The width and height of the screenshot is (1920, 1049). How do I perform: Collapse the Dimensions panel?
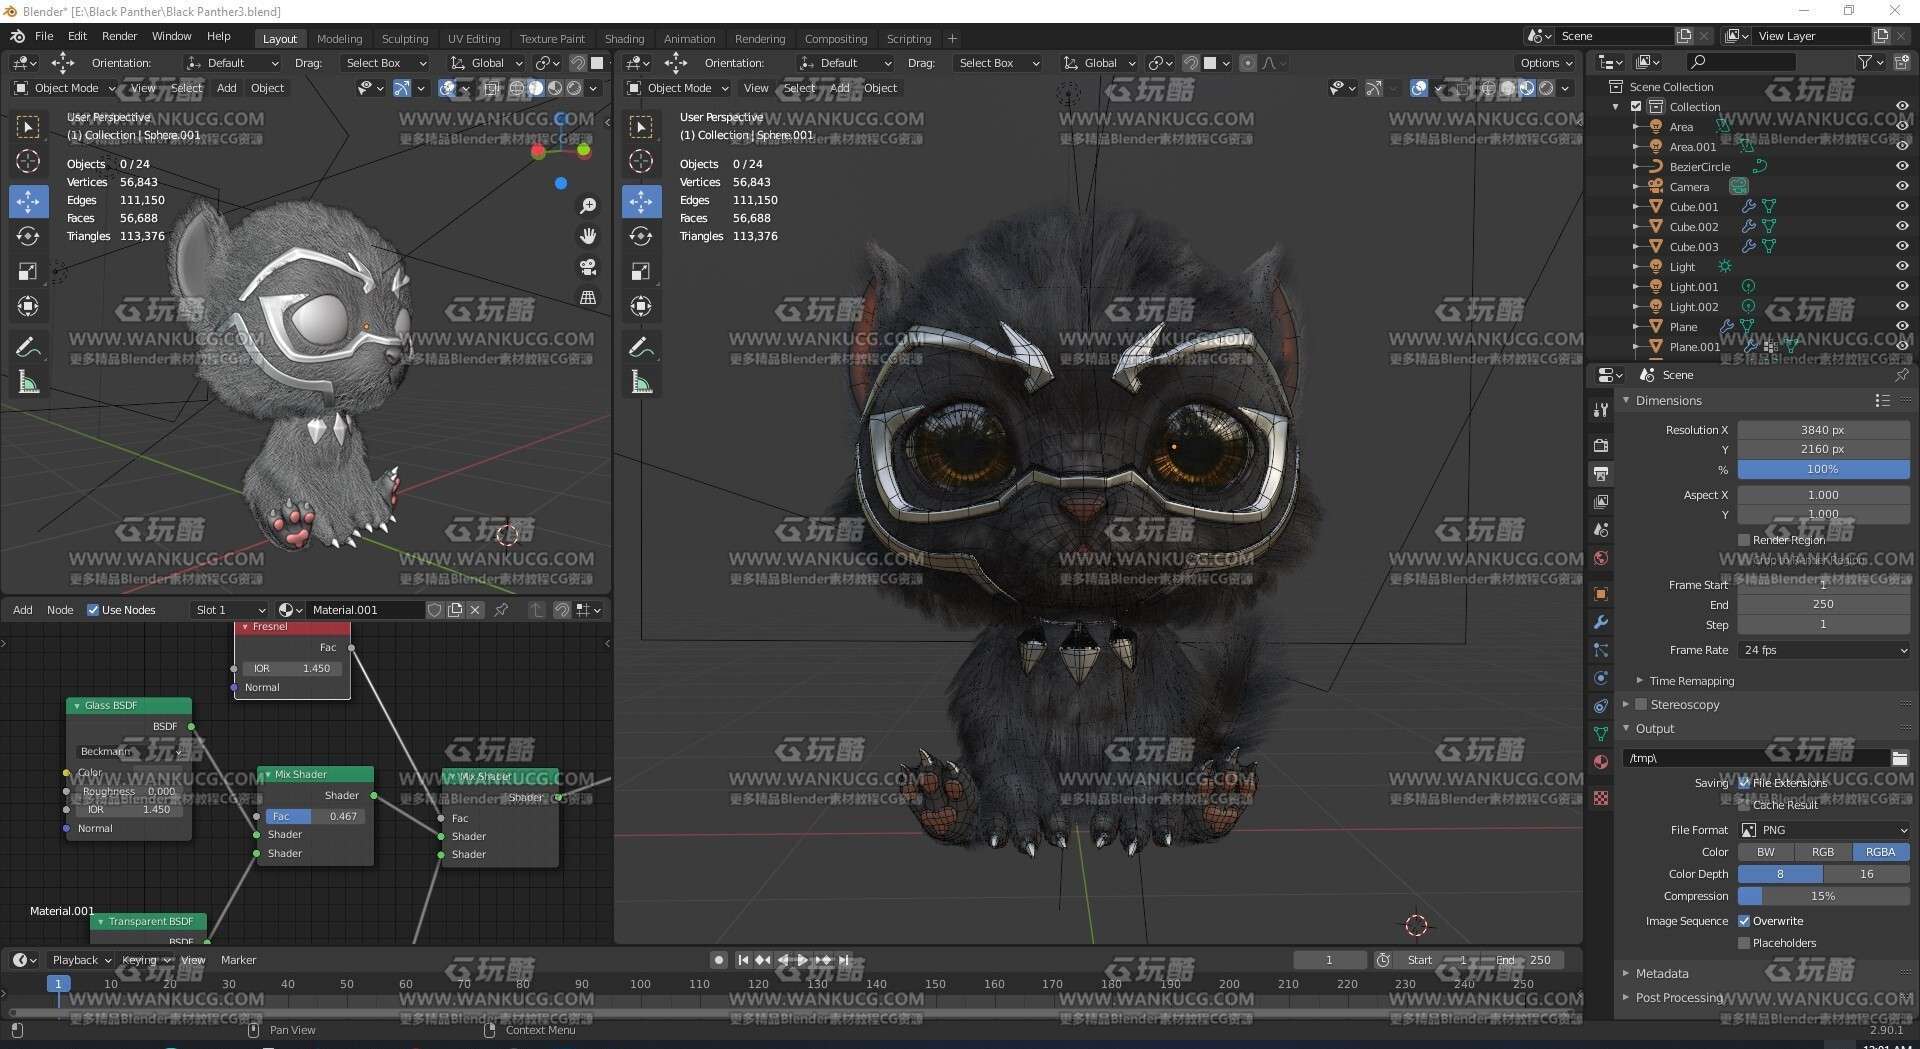tap(1667, 400)
